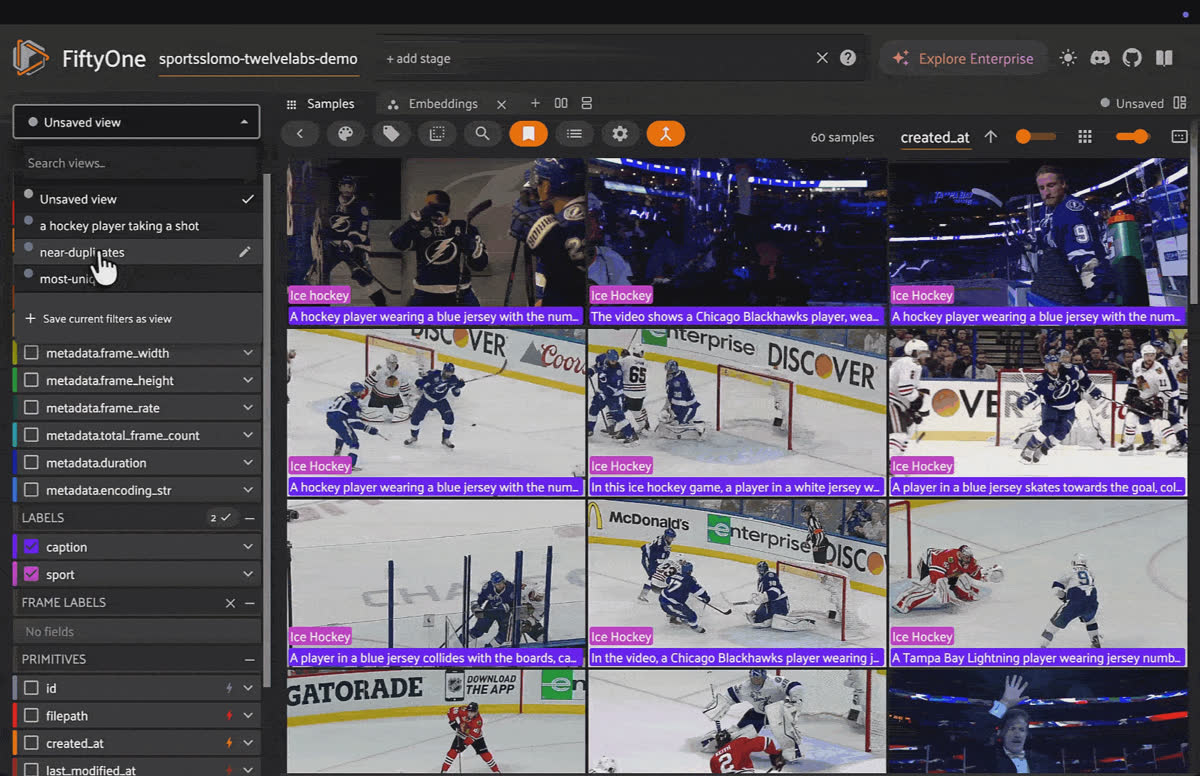Select the Unsaved view entry
The height and width of the screenshot is (776, 1200).
pyautogui.click(x=138, y=199)
